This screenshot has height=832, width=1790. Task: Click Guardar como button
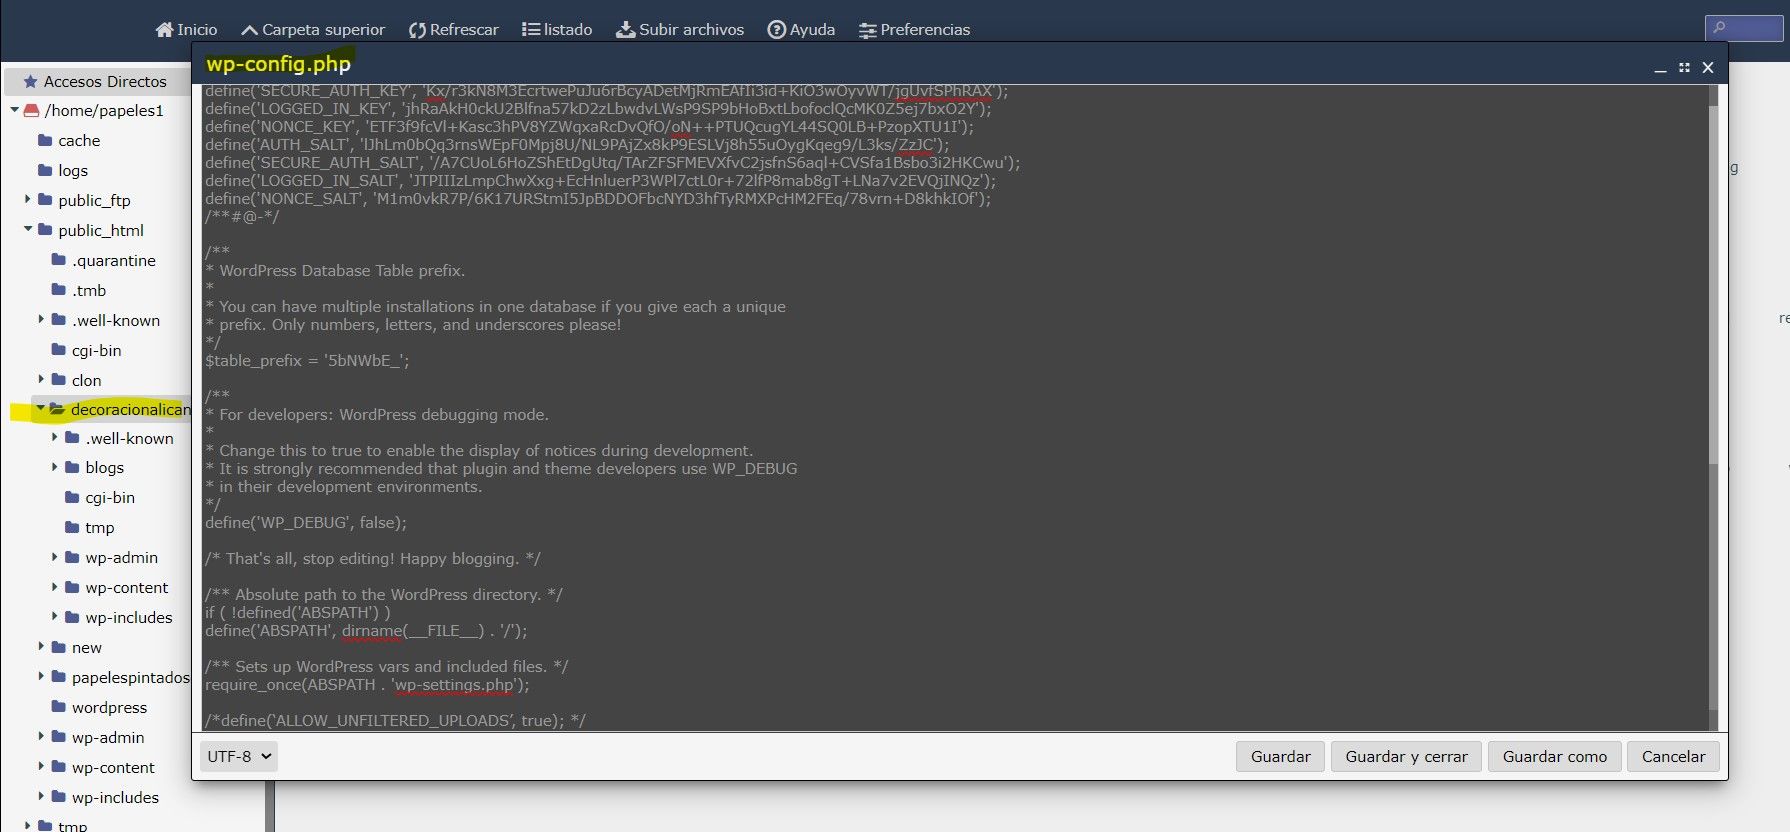click(x=1554, y=756)
